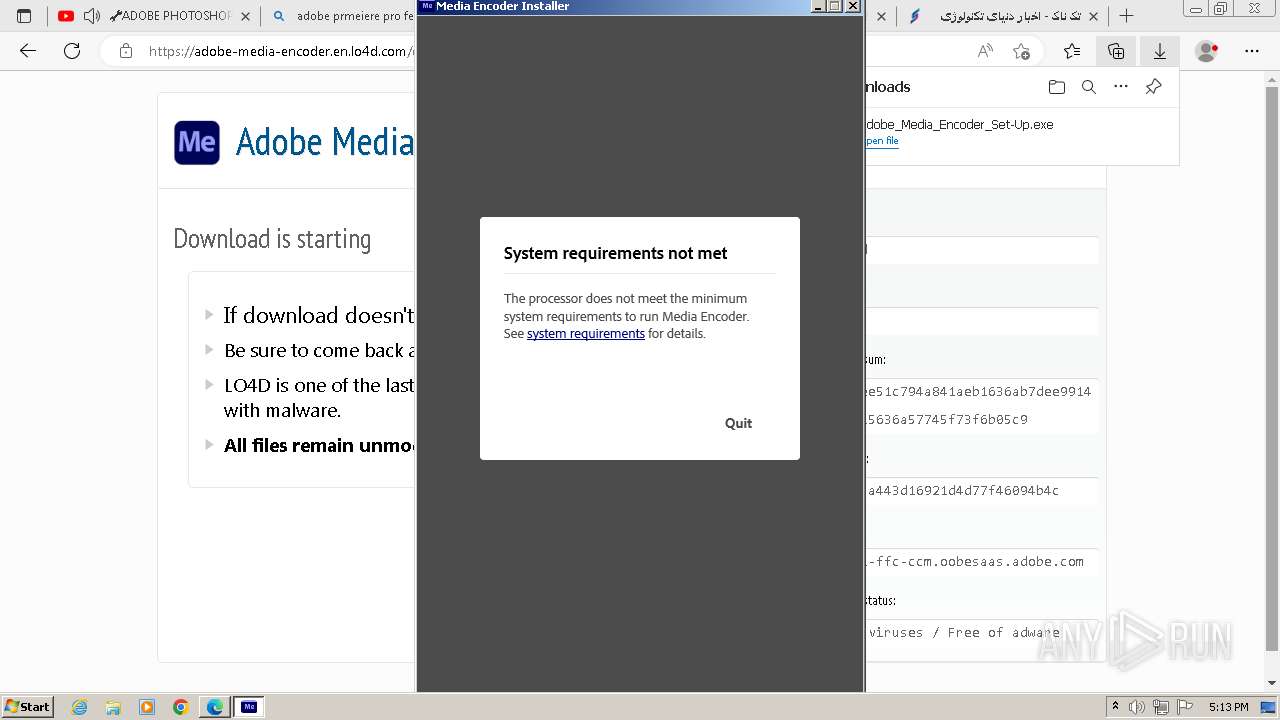
Task: Close the ADOBE PHOTOSHOP tab
Action: pos(245,16)
